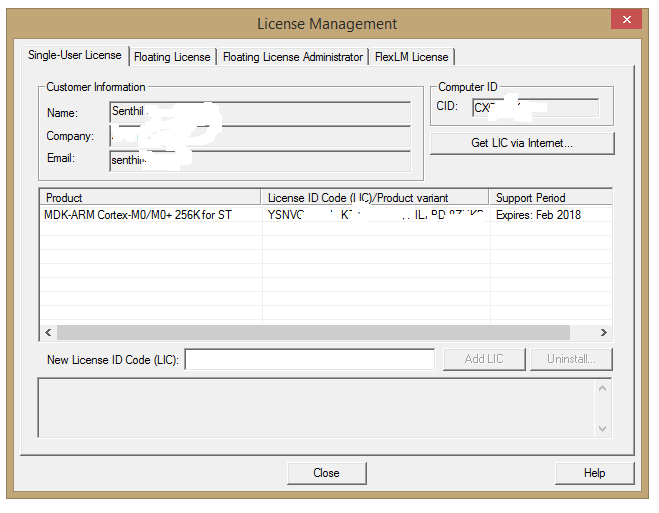Click the message box scroll down arrow
Viewport: 659px width, 513px height.
(x=602, y=429)
